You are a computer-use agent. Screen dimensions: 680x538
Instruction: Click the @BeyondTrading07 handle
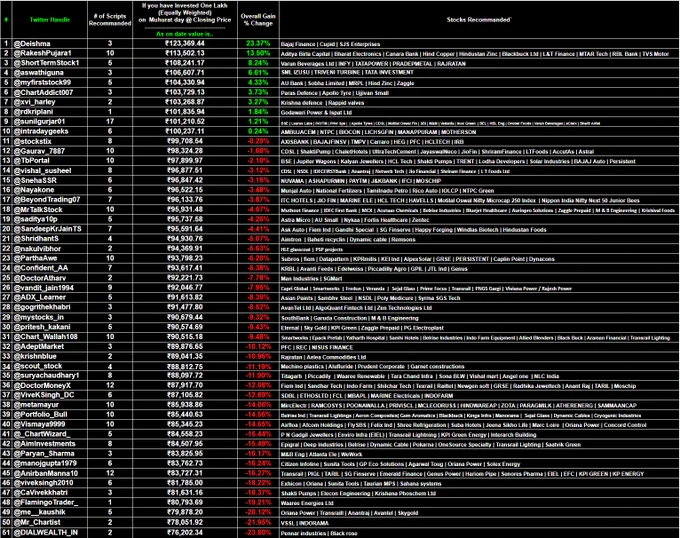click(x=47, y=199)
